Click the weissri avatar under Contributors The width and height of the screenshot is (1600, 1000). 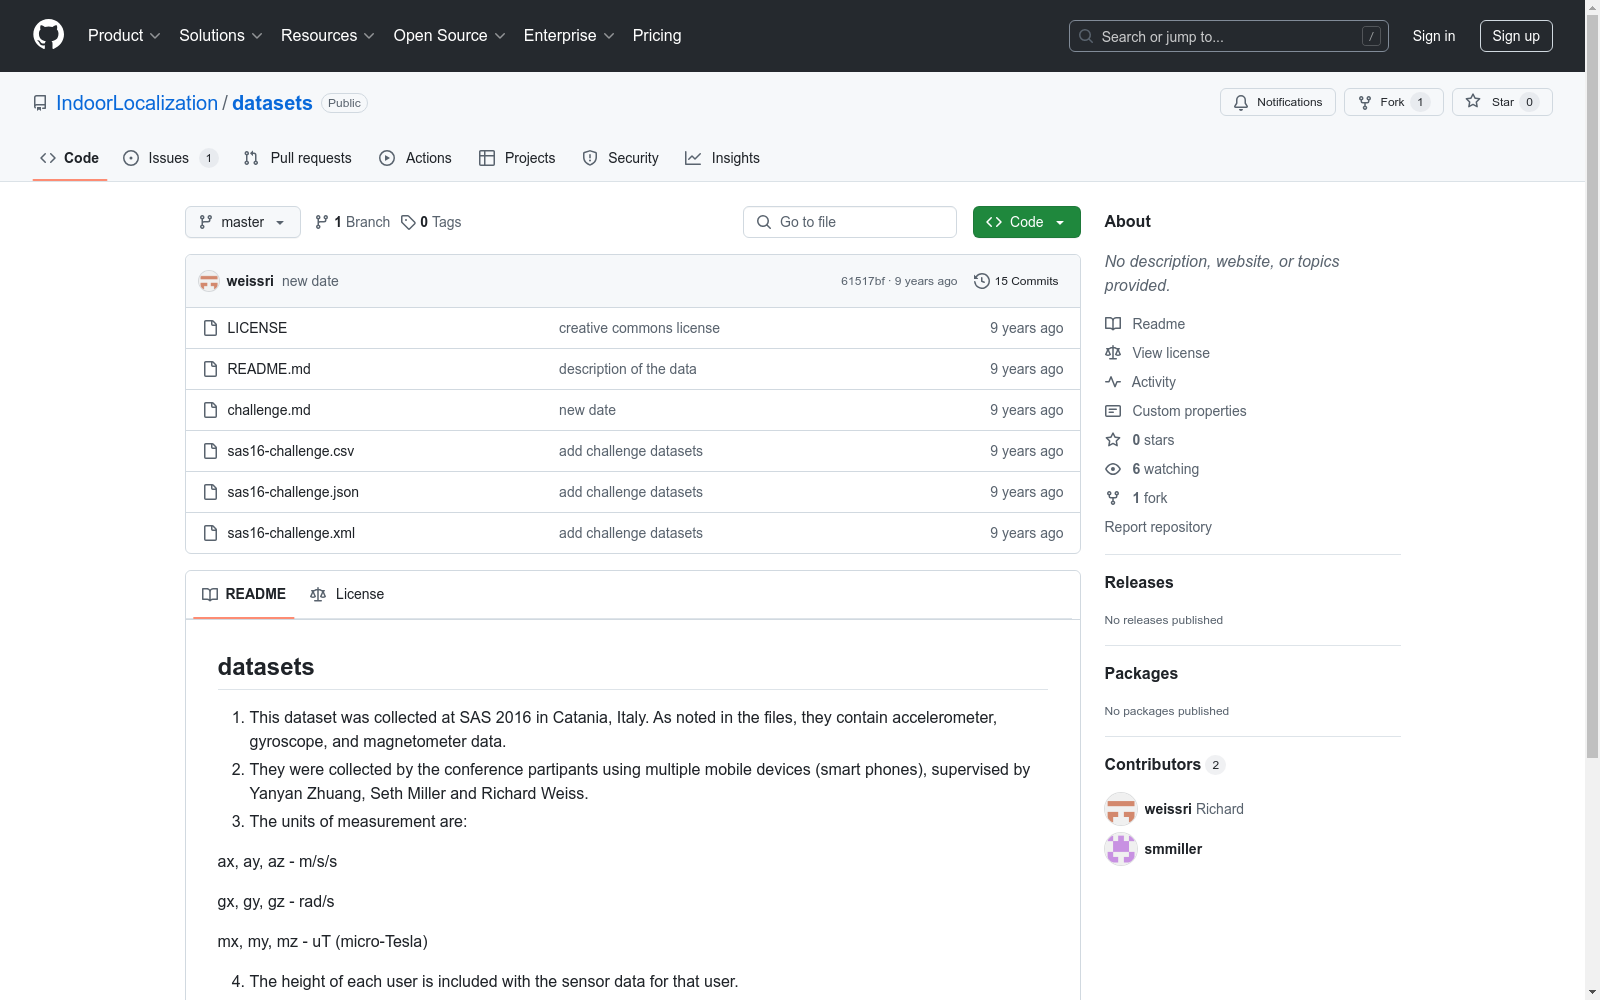click(1121, 809)
